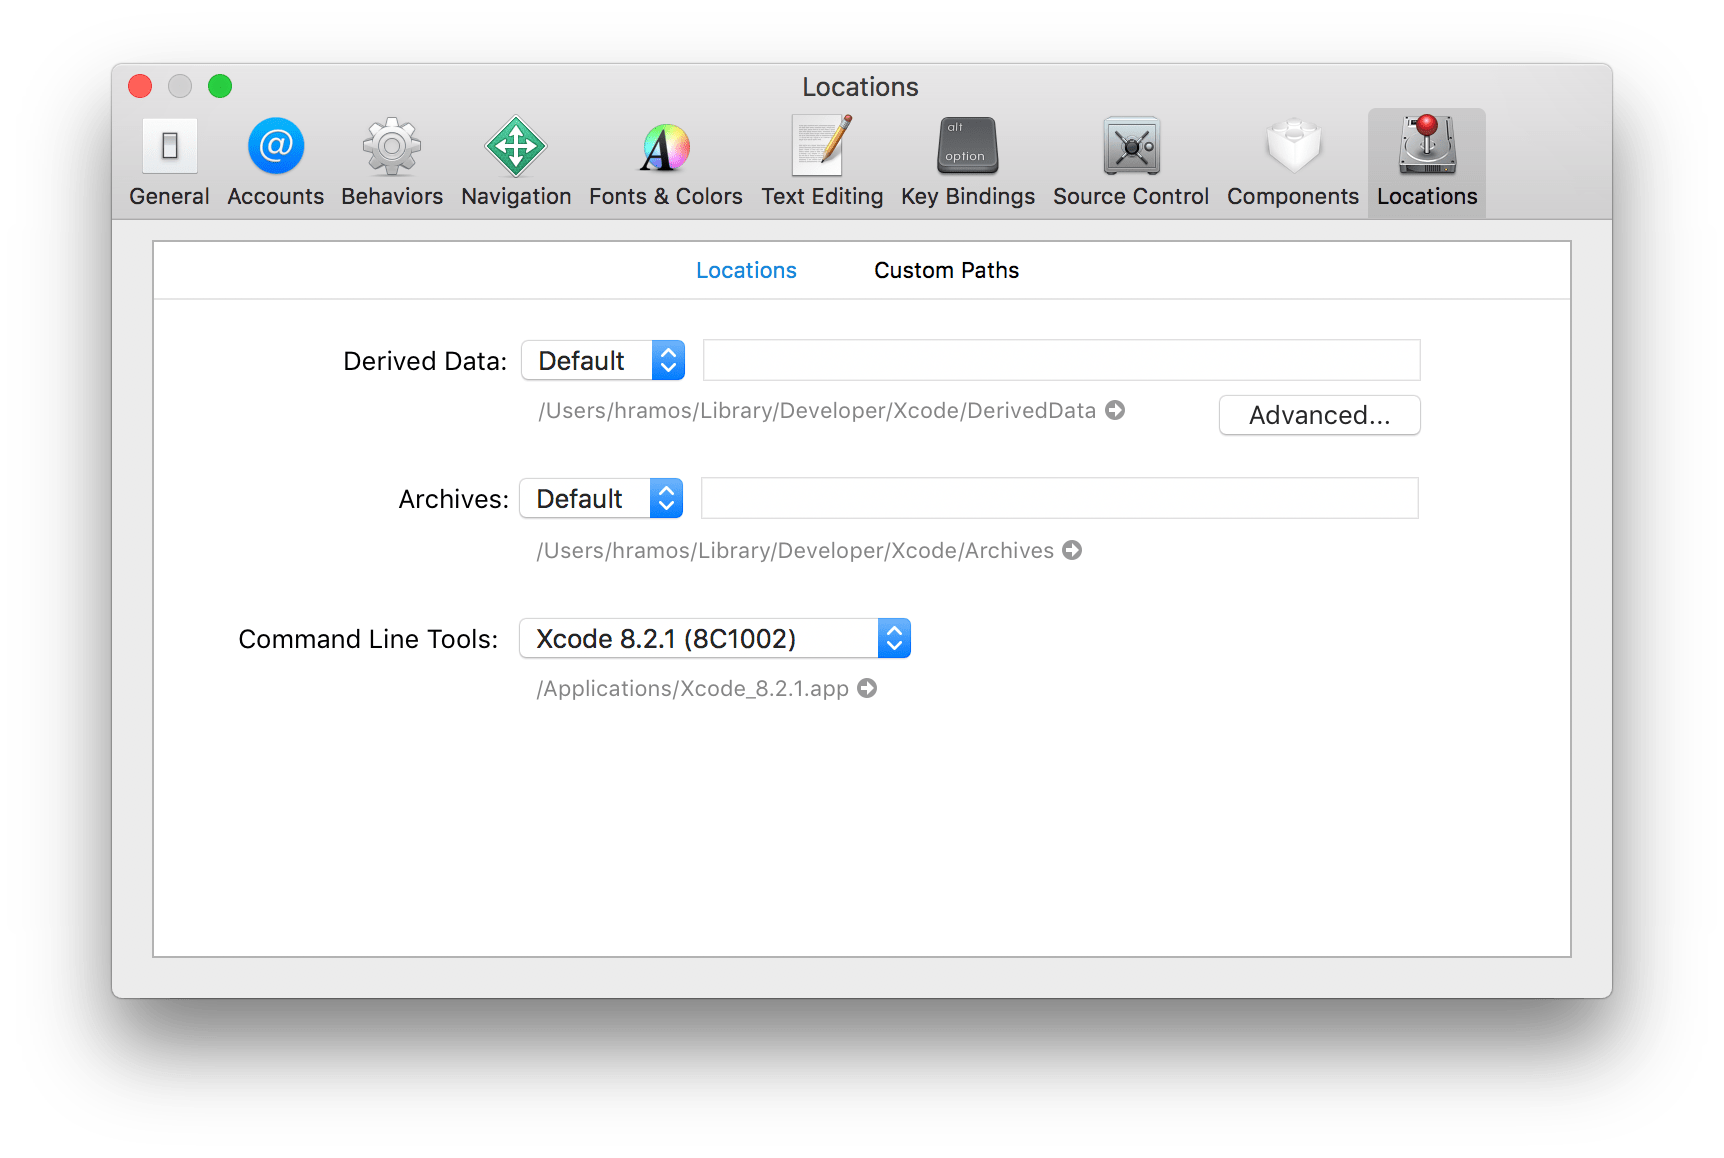The height and width of the screenshot is (1158, 1724).
Task: Open the Archives location dropdown
Action: [601, 498]
